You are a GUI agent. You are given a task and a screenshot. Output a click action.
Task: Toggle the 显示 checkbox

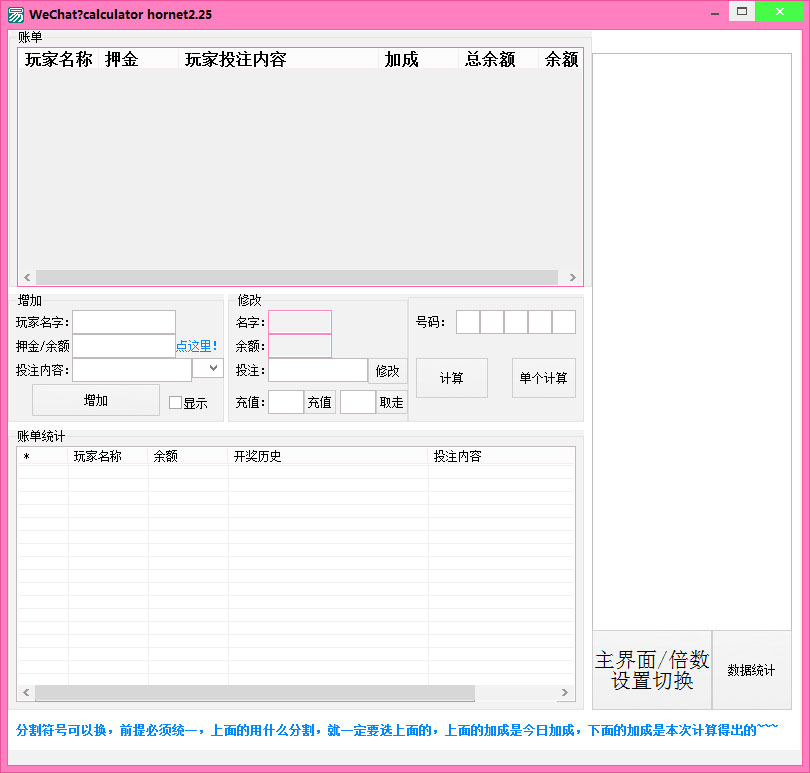click(176, 403)
